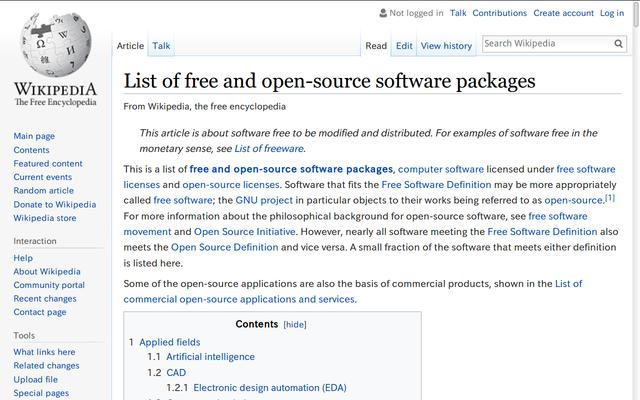Open the Help link

(23, 258)
